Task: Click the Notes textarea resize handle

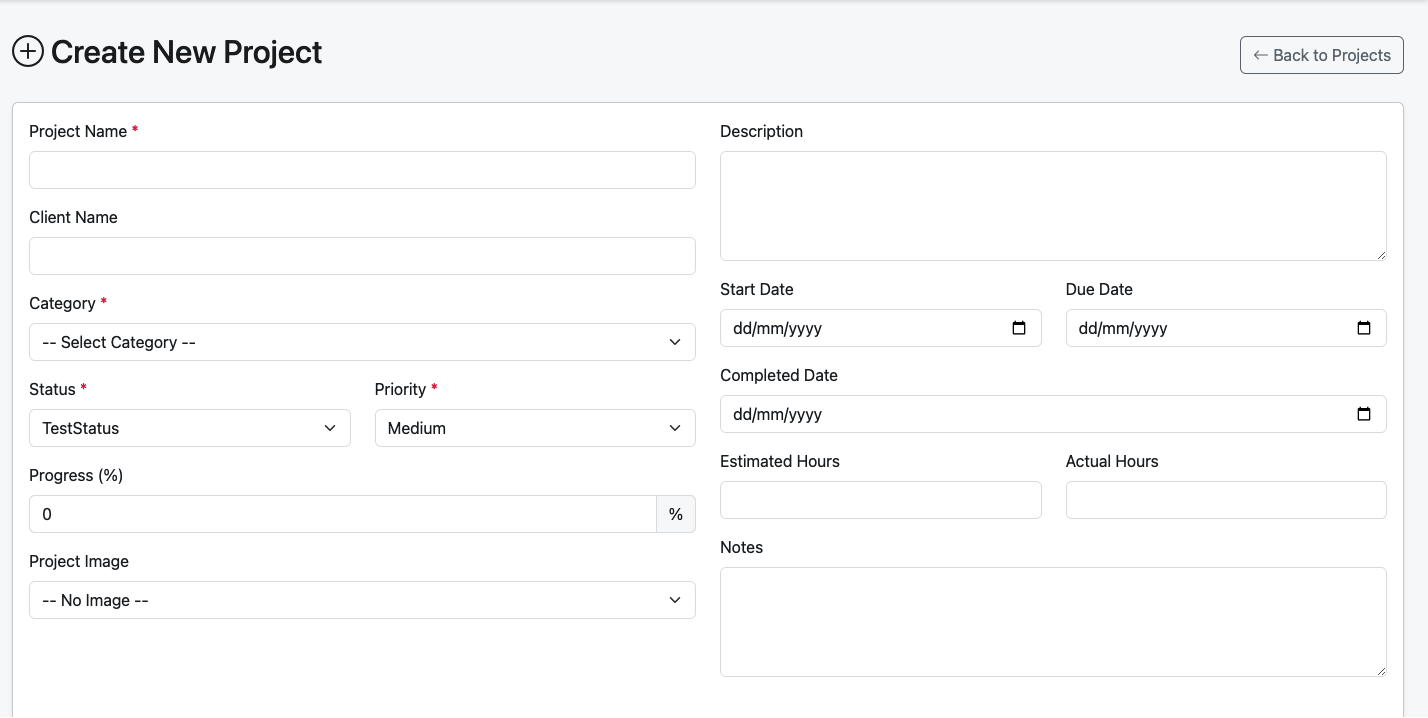Action: (x=1380, y=670)
